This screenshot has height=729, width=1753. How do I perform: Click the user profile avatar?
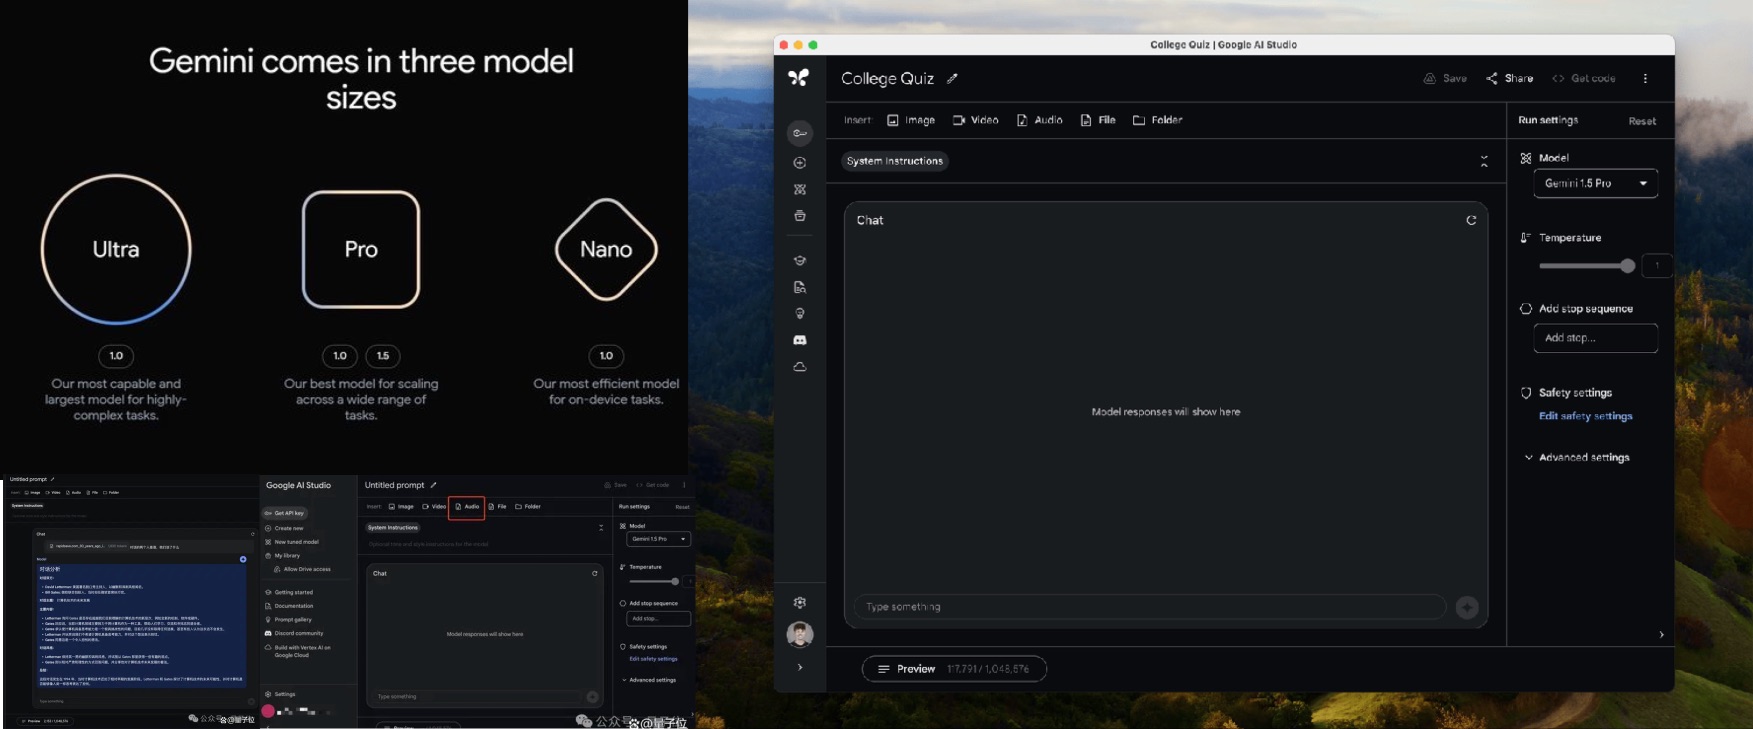[799, 634]
